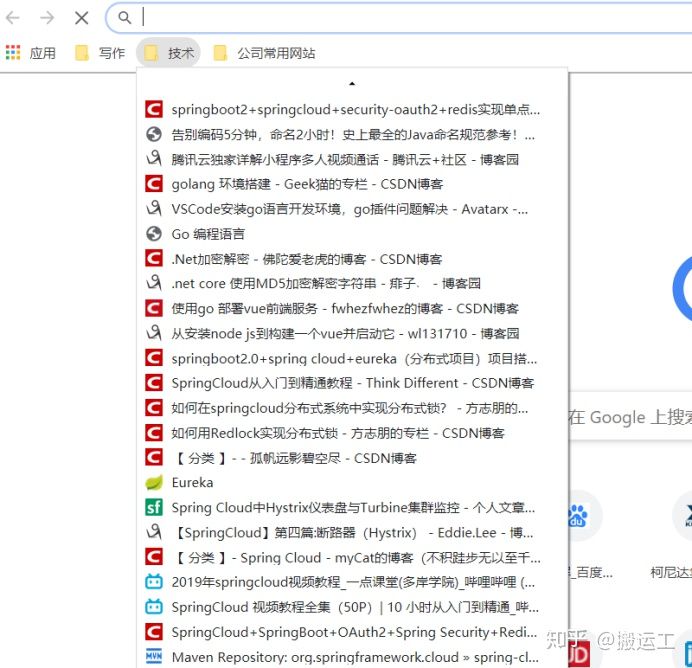
Task: Open the 公司常用网站 bookmark folder
Action: coord(264,53)
